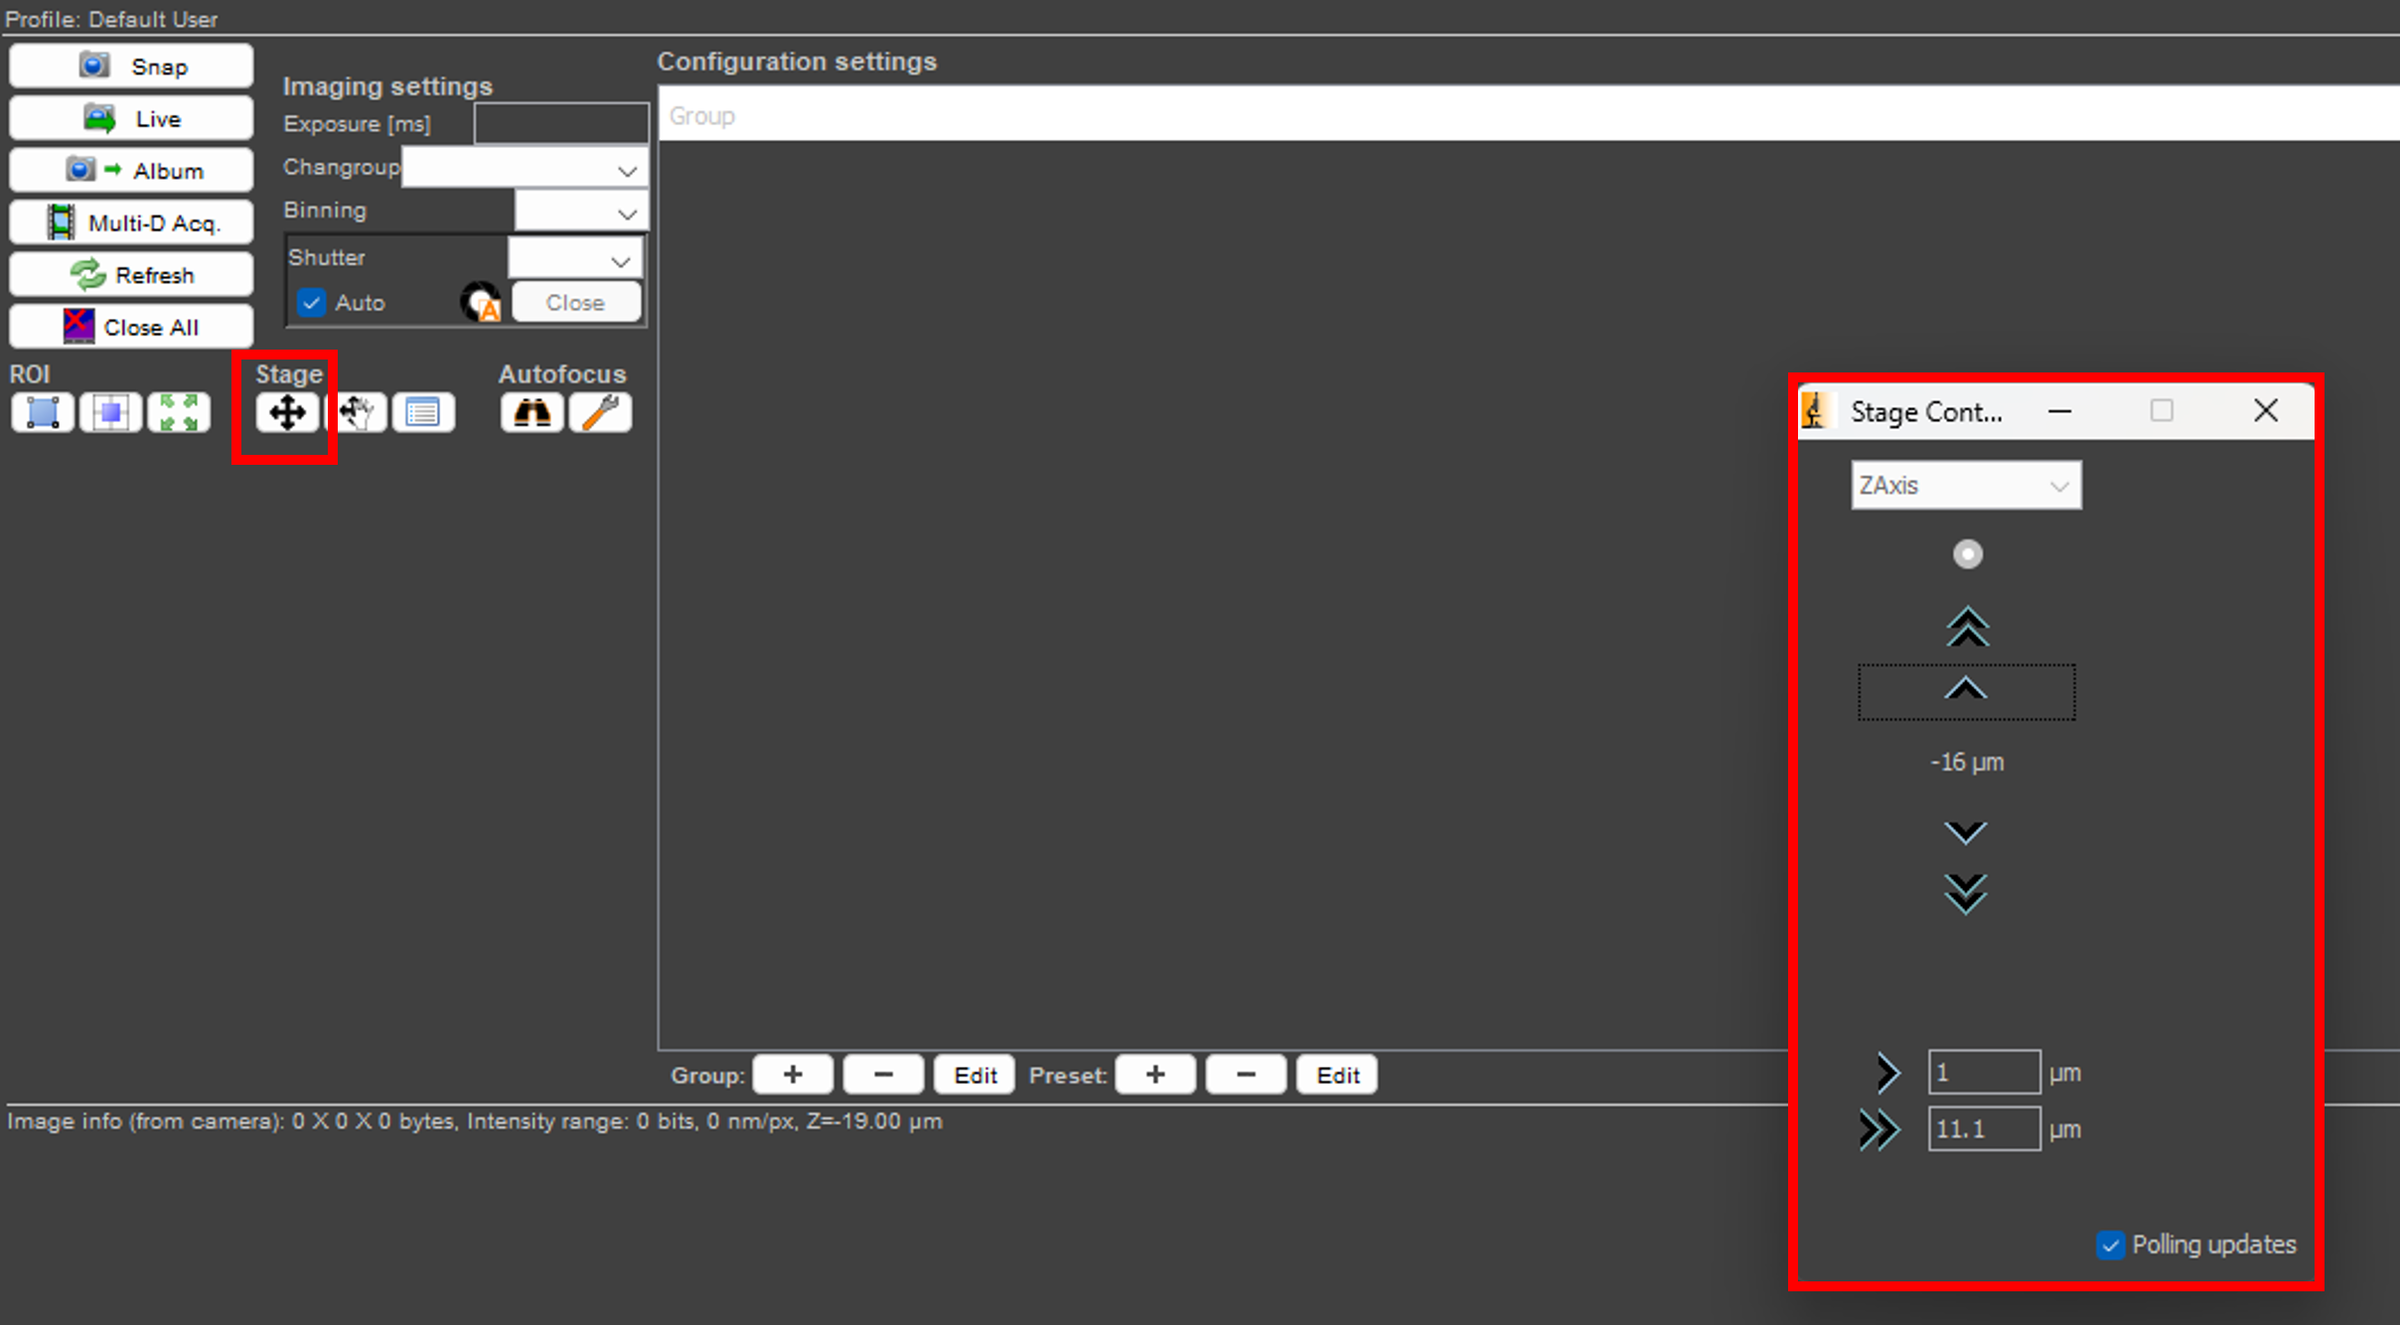Move stage up large step double chevron

[x=1967, y=627]
